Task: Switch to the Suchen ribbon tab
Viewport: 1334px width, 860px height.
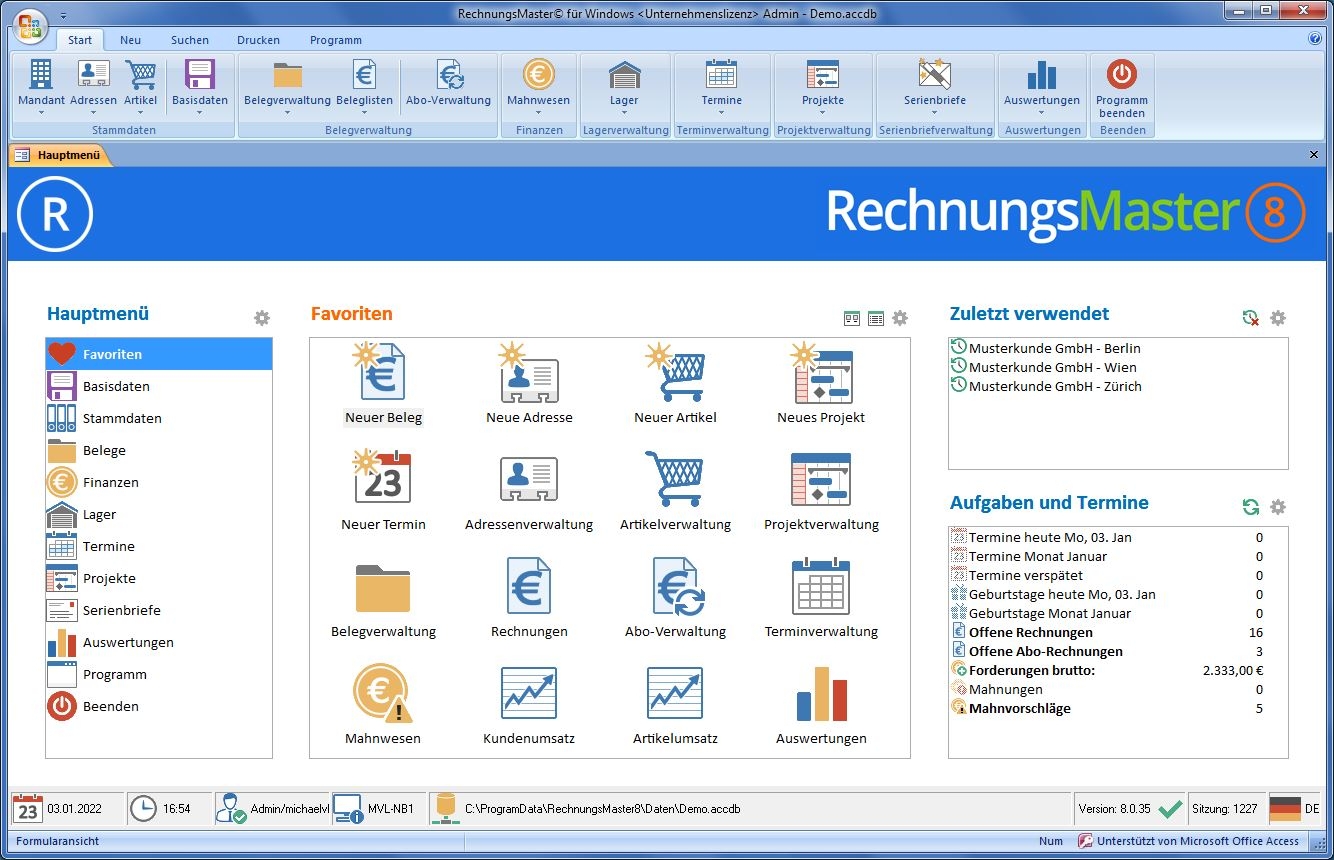Action: [x=190, y=40]
